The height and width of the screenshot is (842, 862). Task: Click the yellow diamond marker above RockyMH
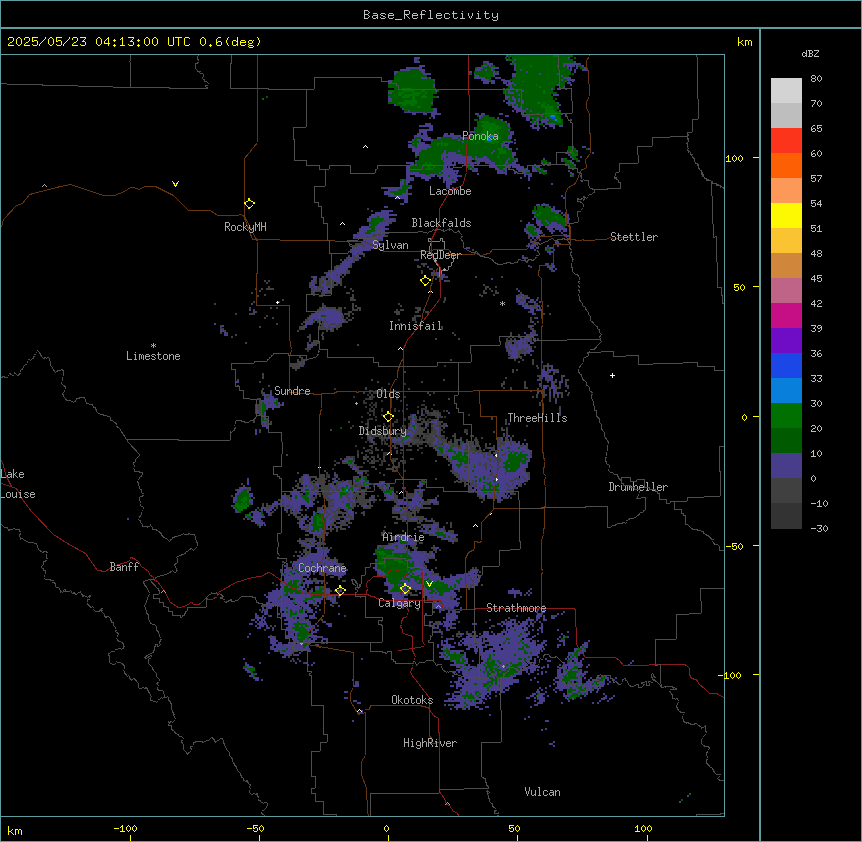(x=250, y=204)
